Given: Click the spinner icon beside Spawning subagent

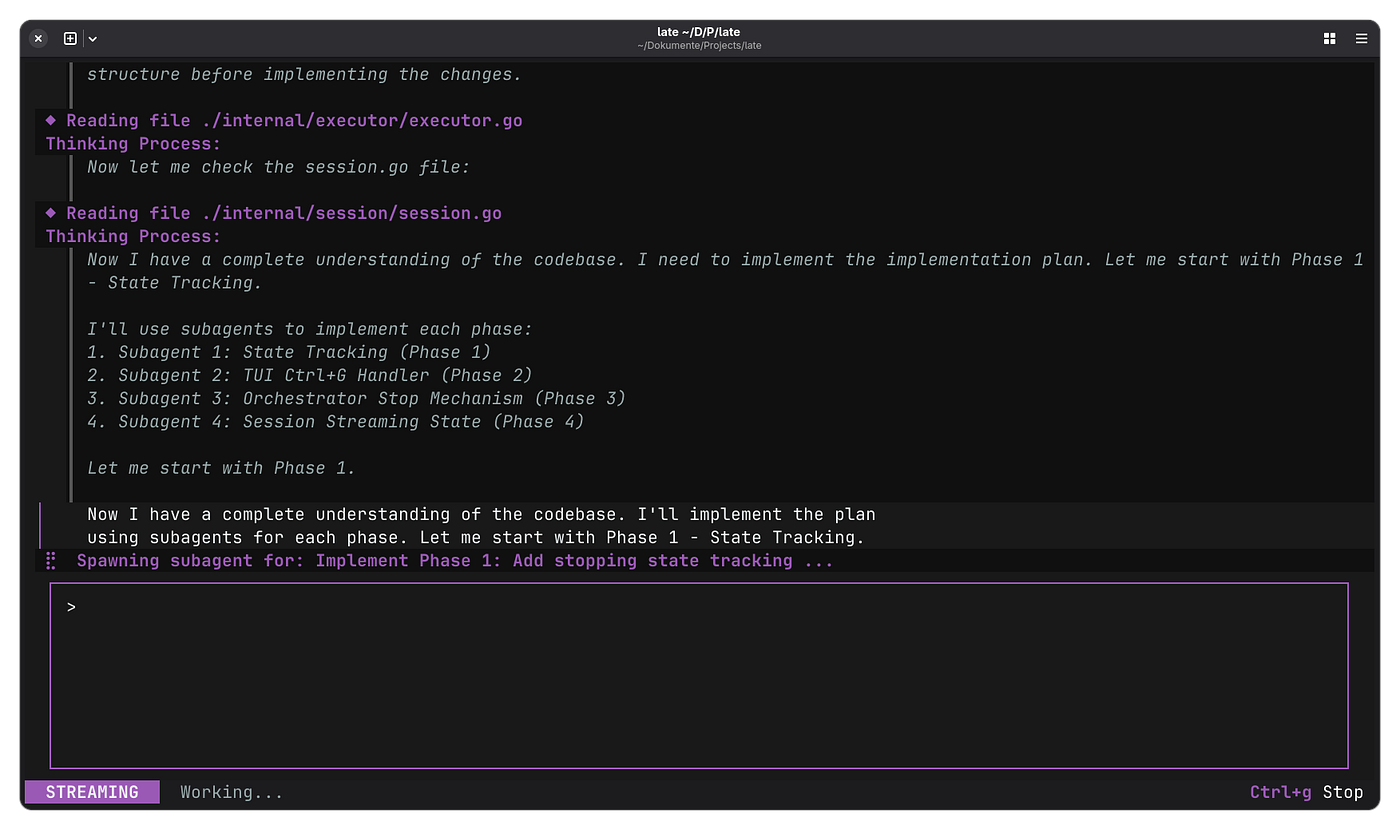Looking at the screenshot, I should (x=51, y=561).
